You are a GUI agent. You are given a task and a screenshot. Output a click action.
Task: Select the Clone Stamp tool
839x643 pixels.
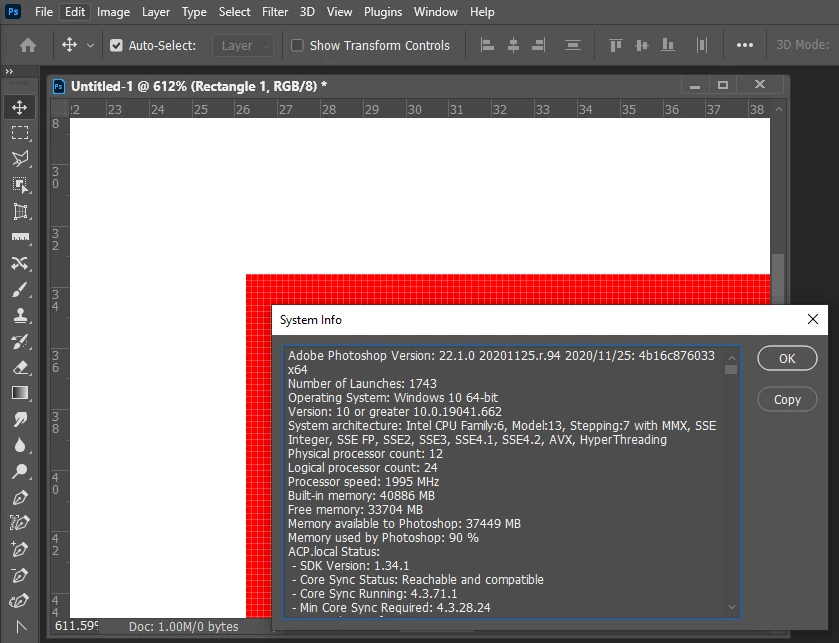[x=20, y=315]
